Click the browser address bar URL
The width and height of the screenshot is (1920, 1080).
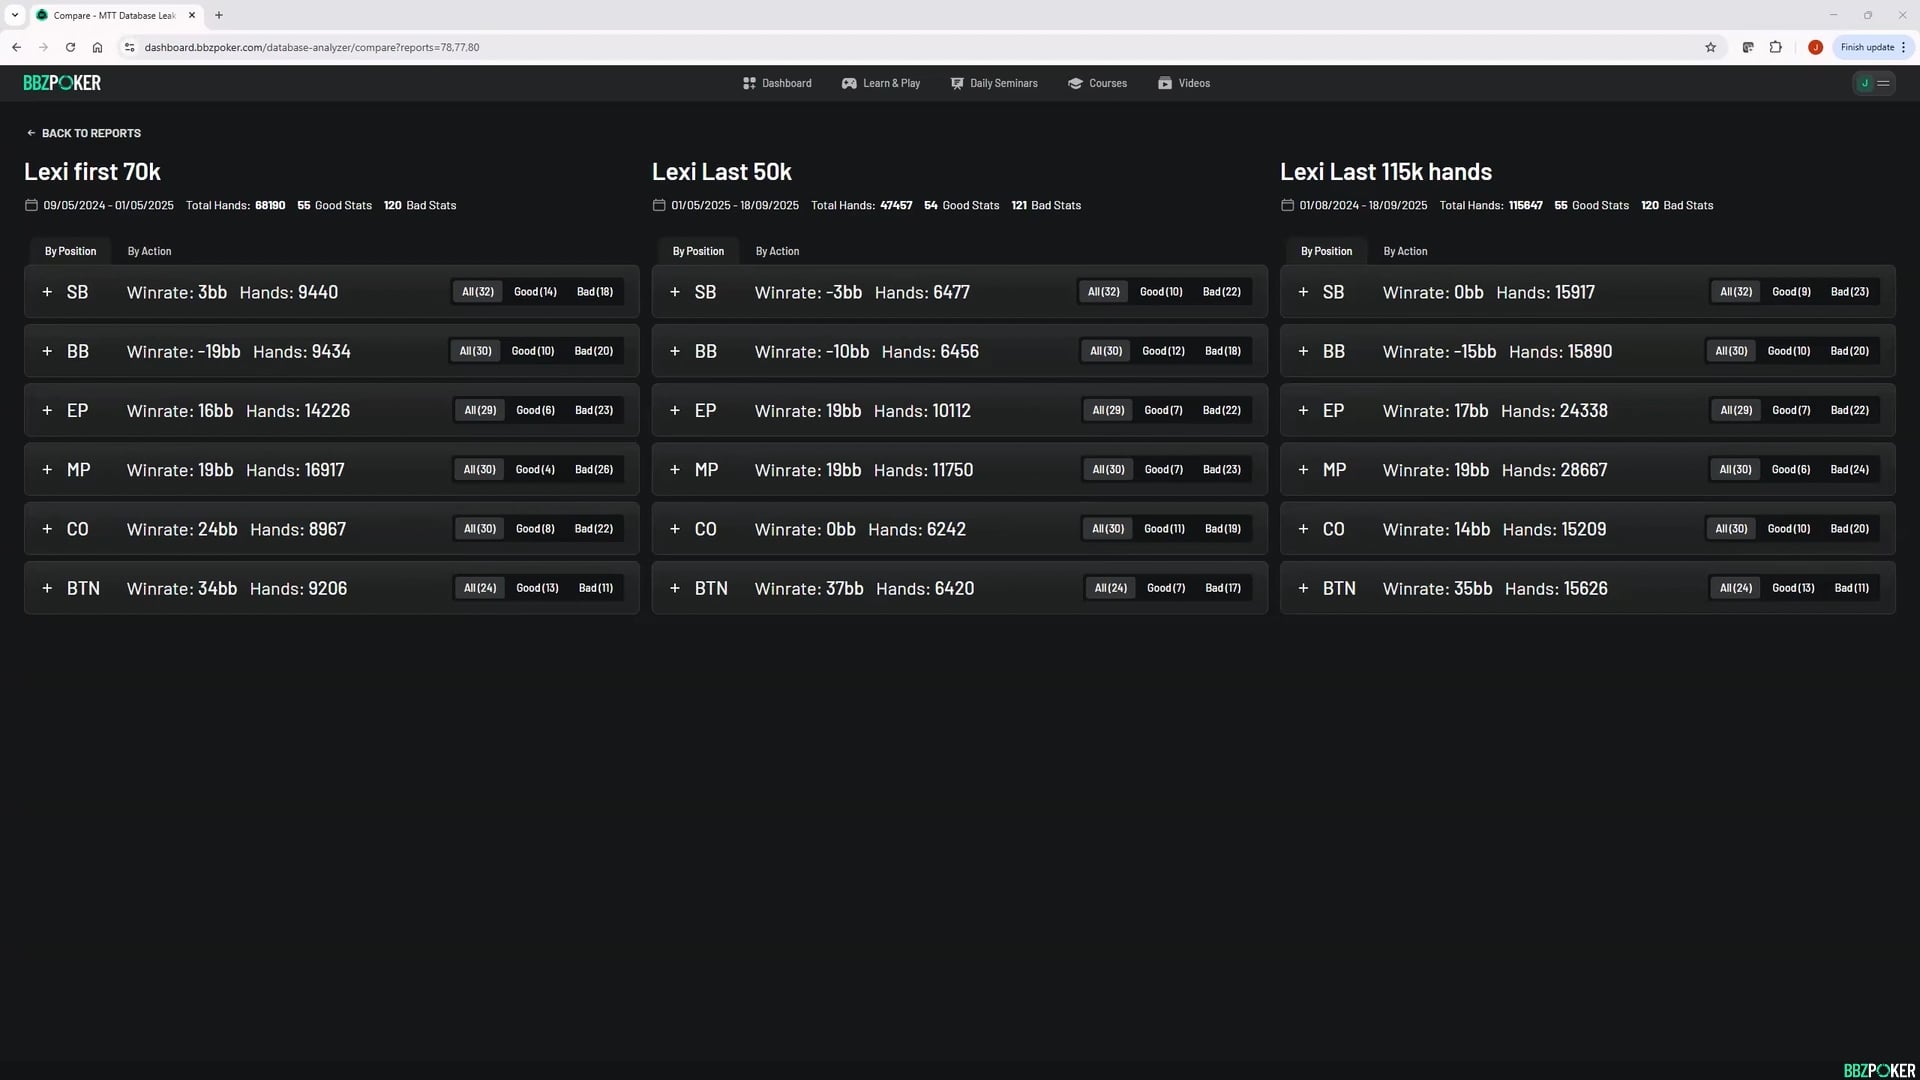(311, 47)
